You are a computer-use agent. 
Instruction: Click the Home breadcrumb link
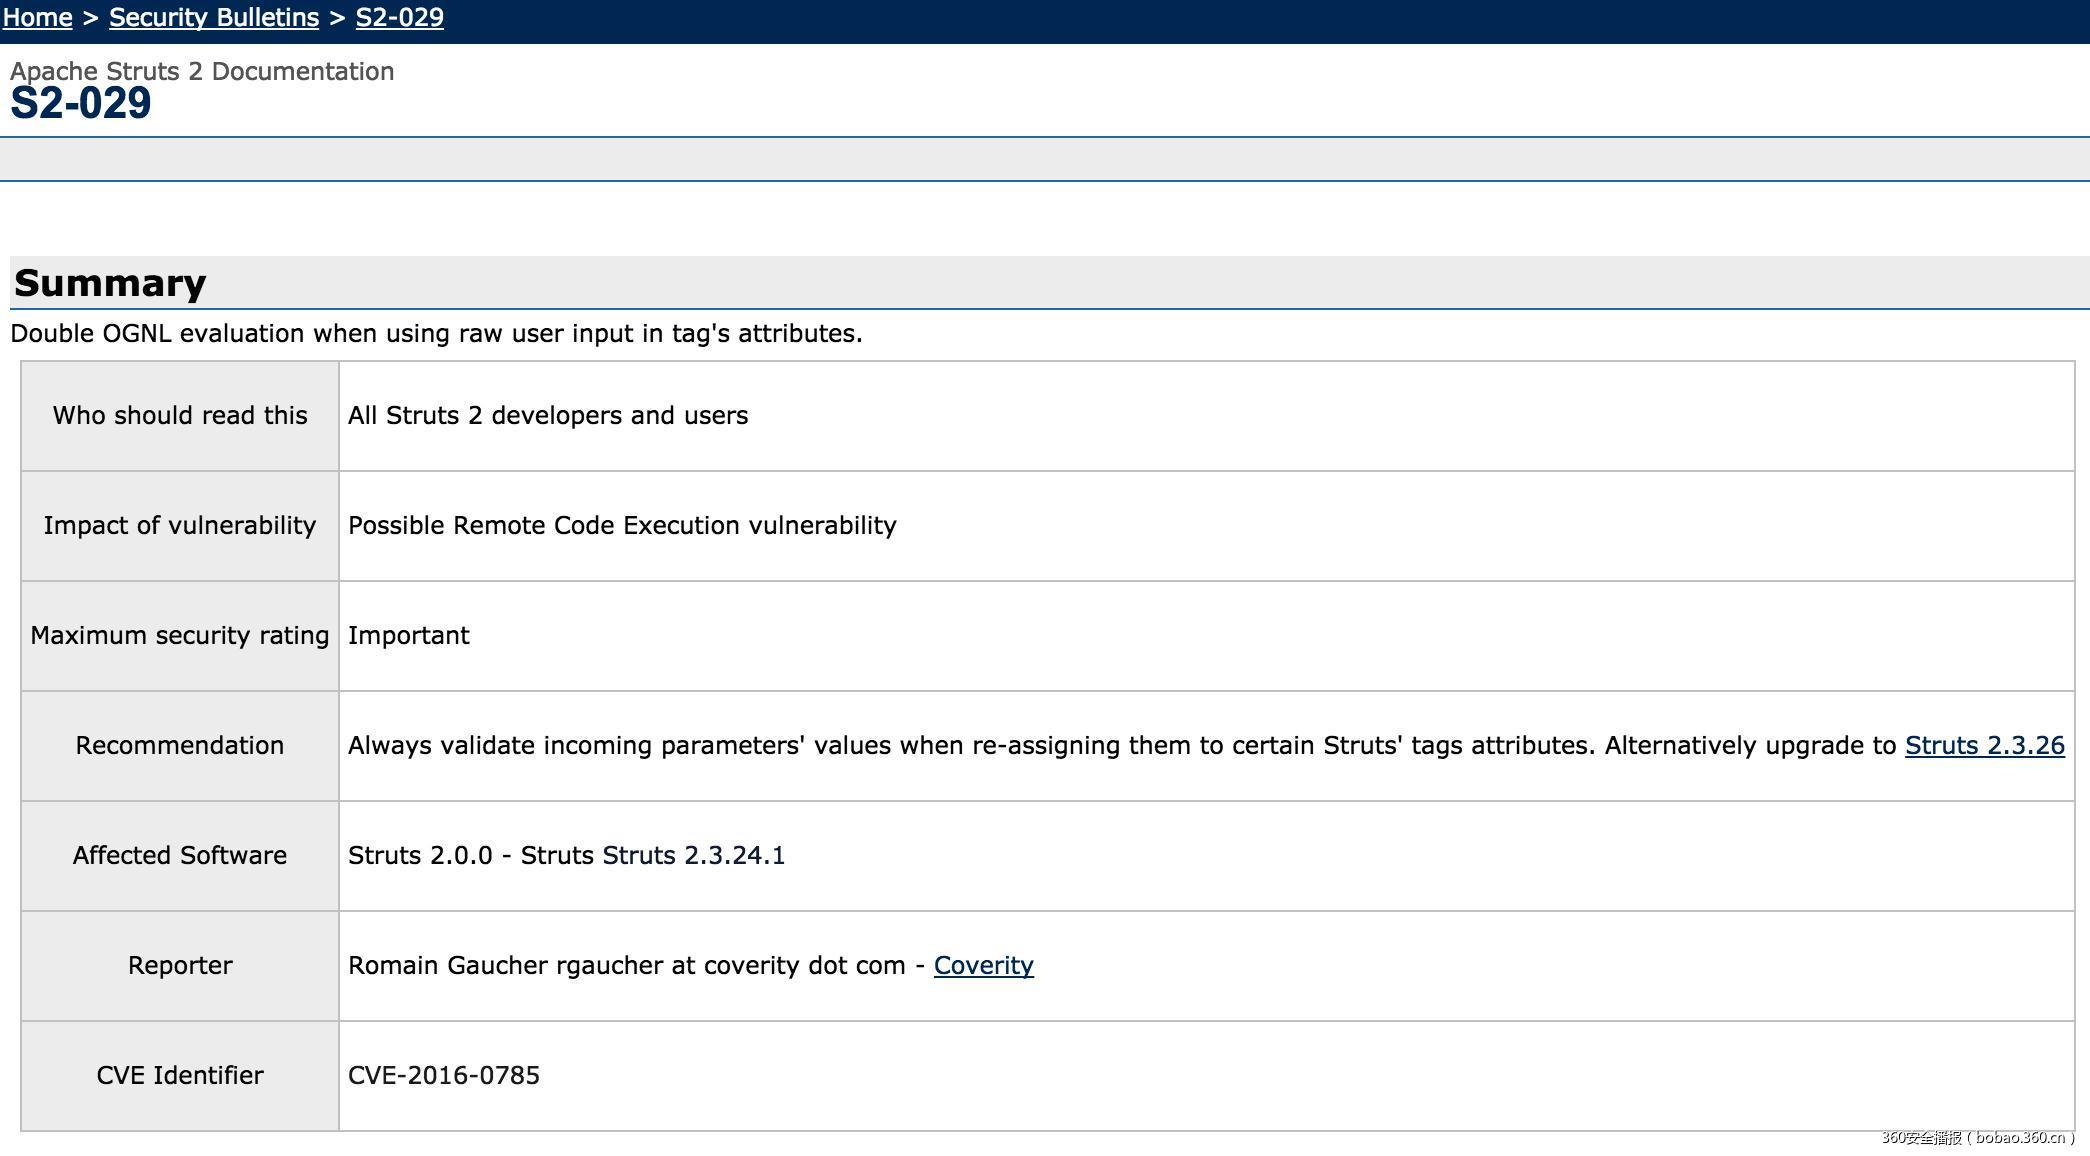[37, 18]
